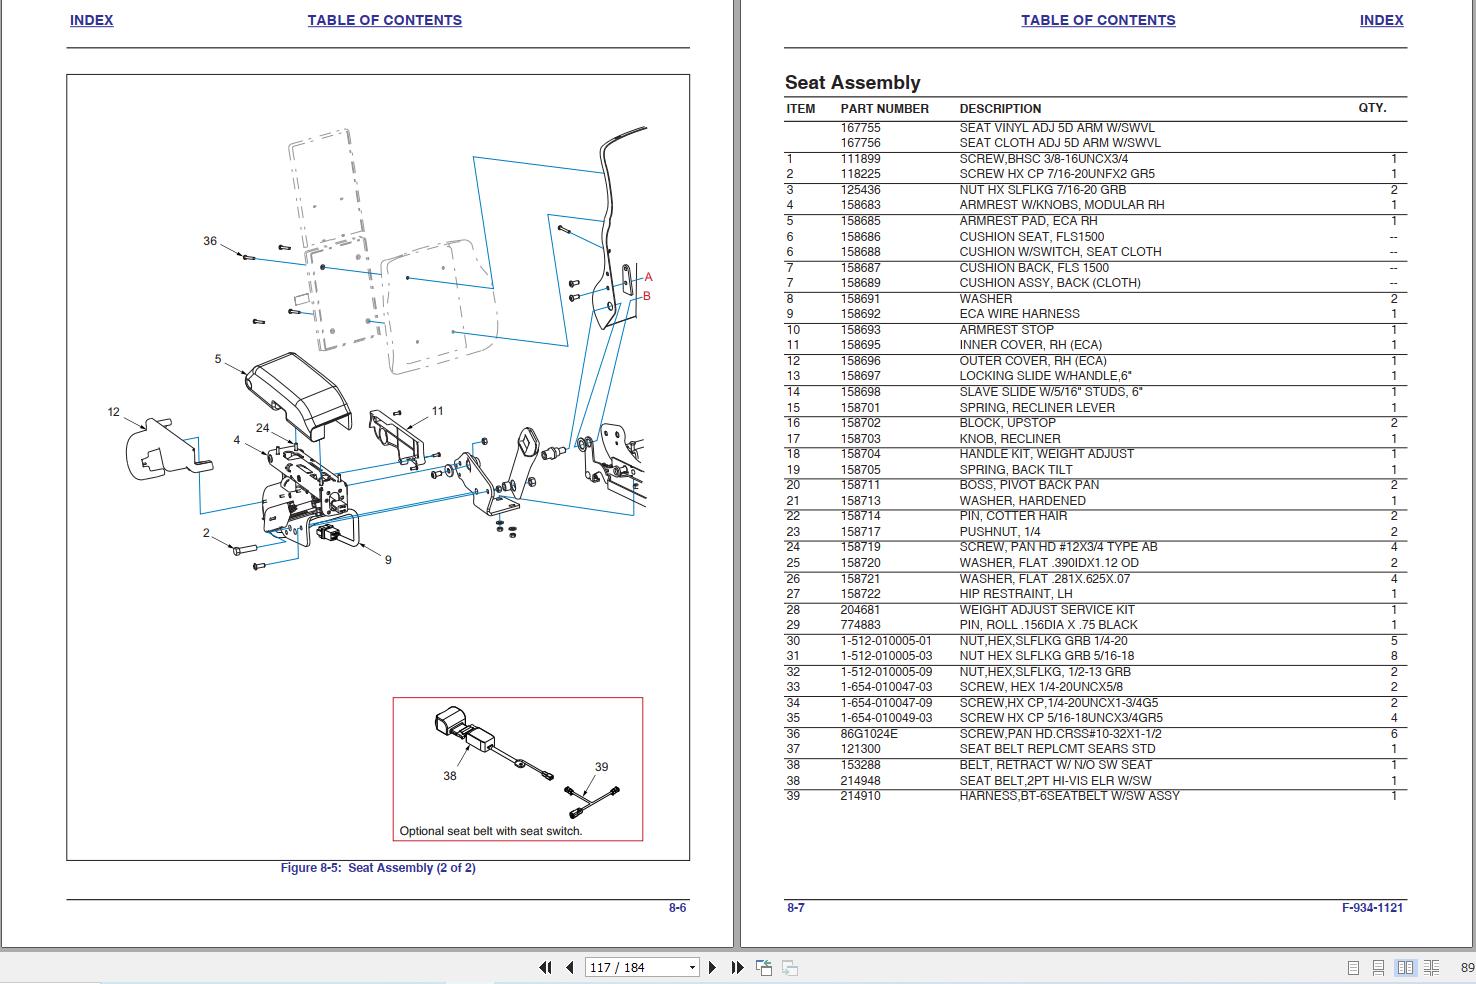Viewport: 1476px width, 984px height.
Task: Click red callout letter A in diagram
Action: (648, 277)
